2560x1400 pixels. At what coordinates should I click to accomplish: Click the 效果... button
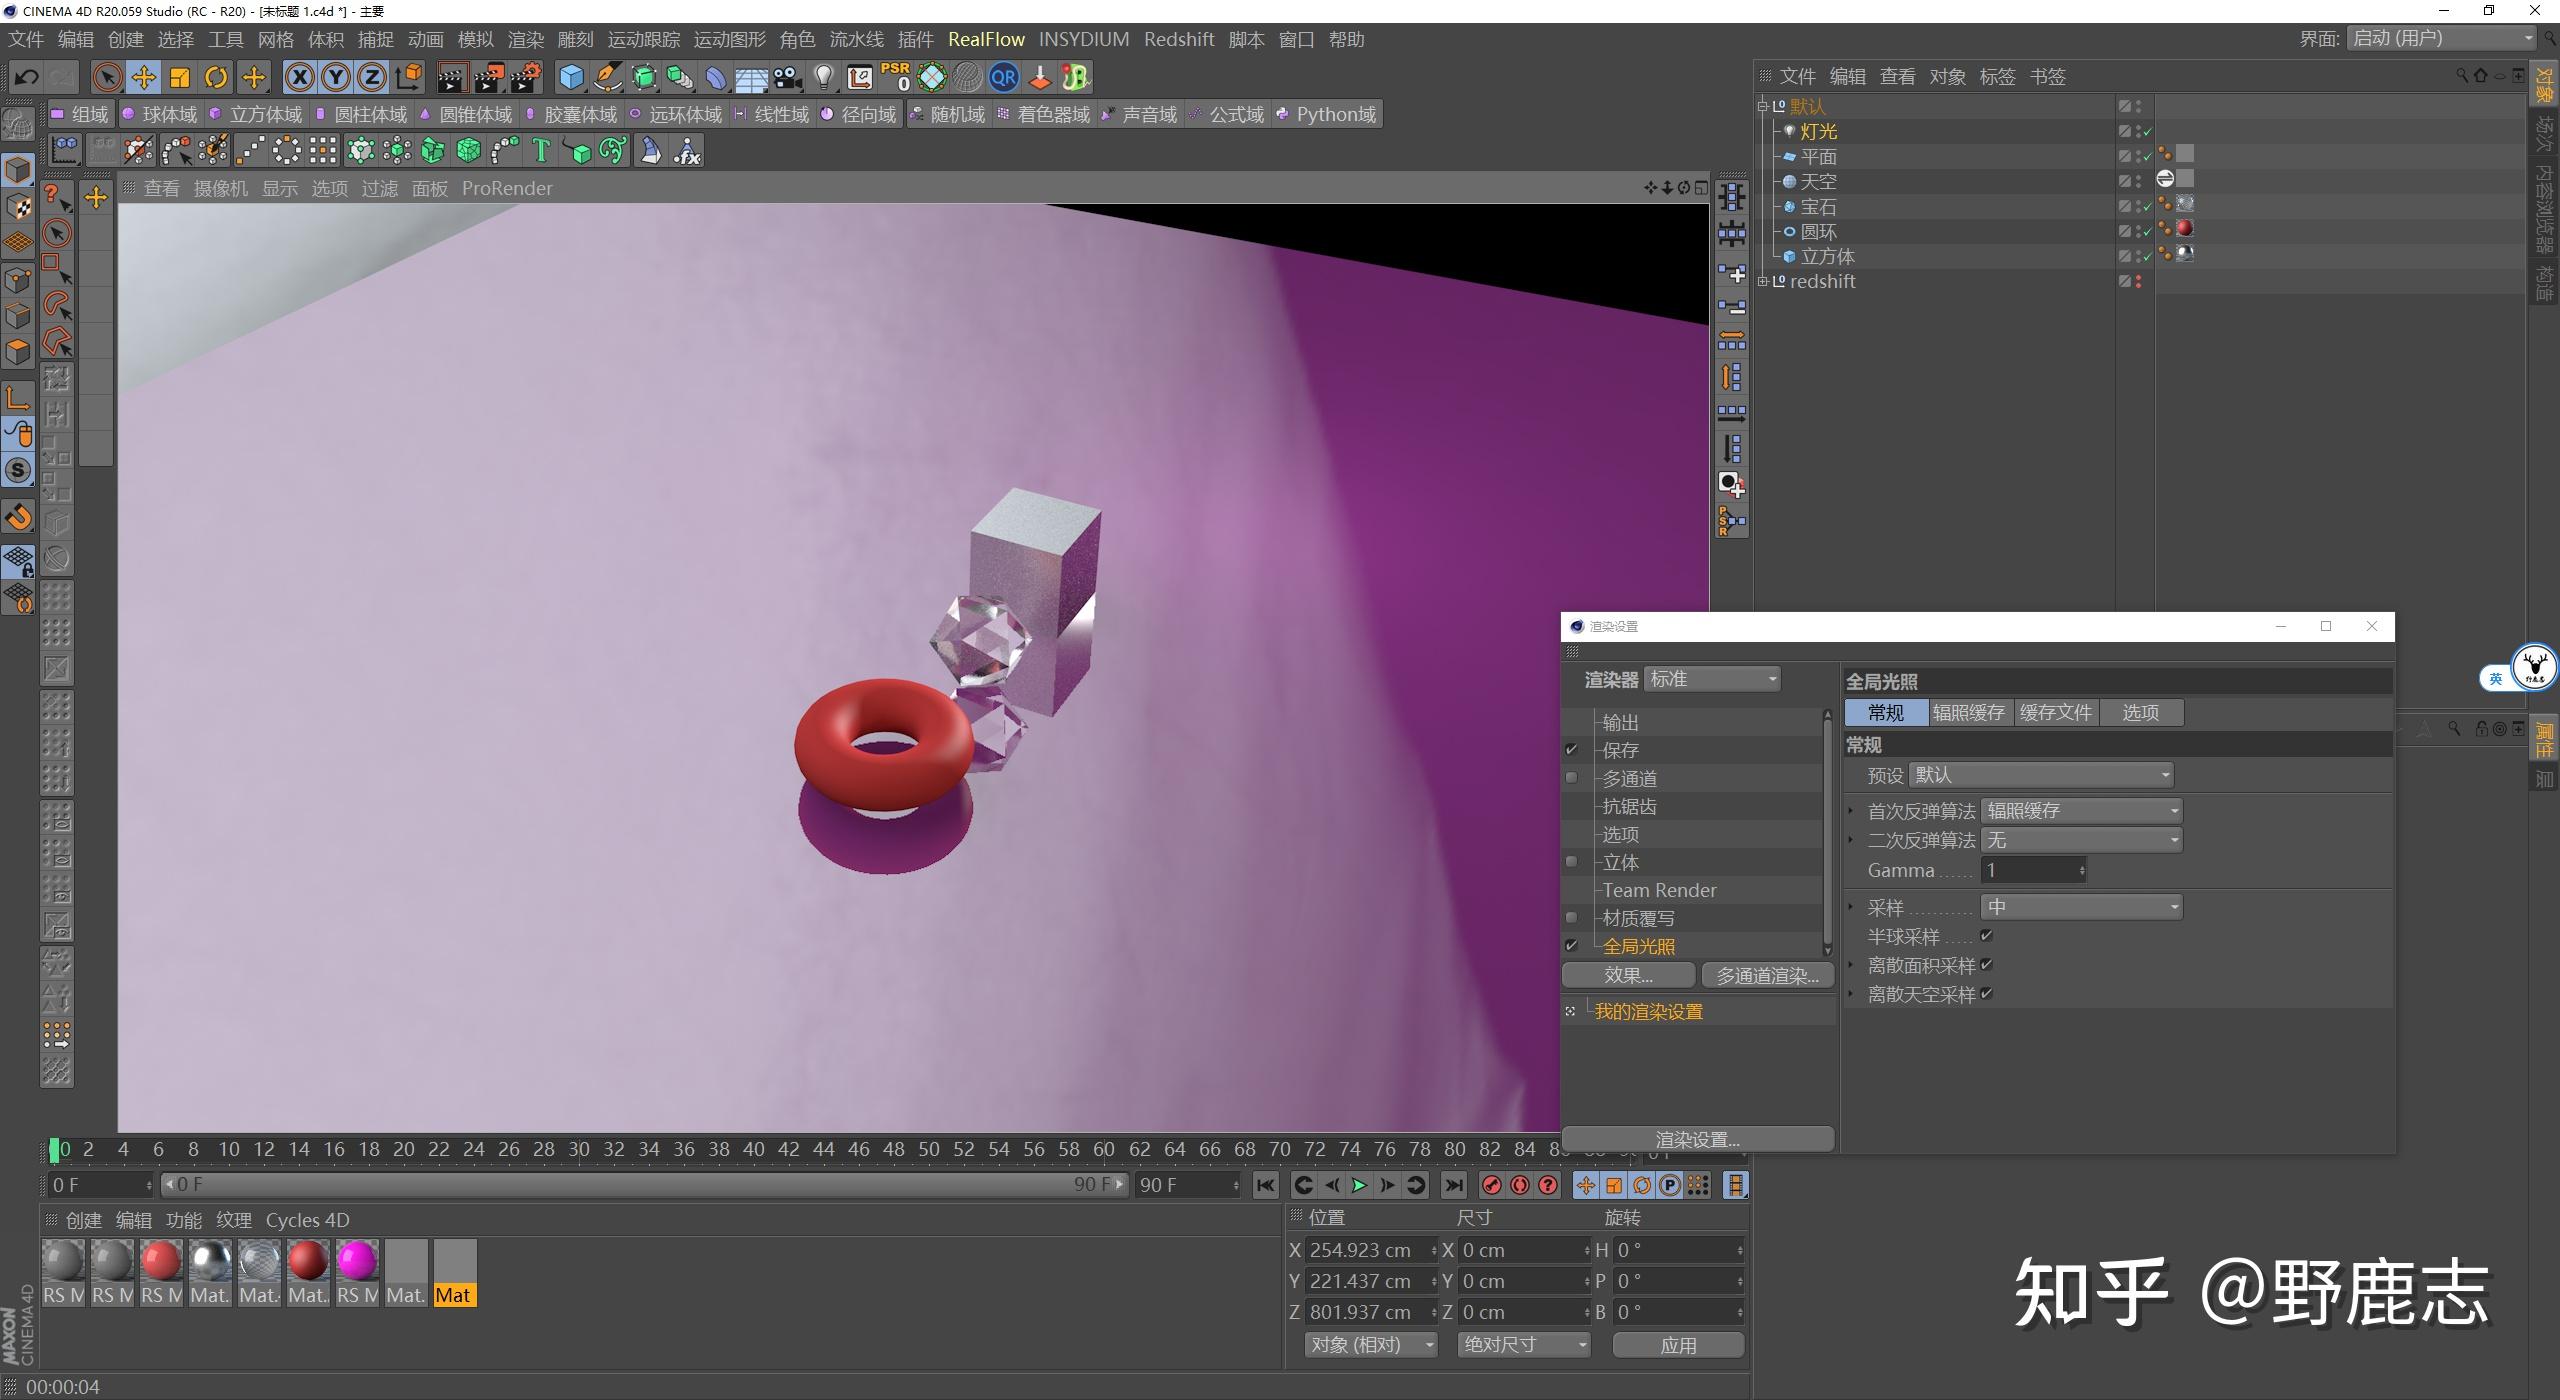[x=1628, y=975]
